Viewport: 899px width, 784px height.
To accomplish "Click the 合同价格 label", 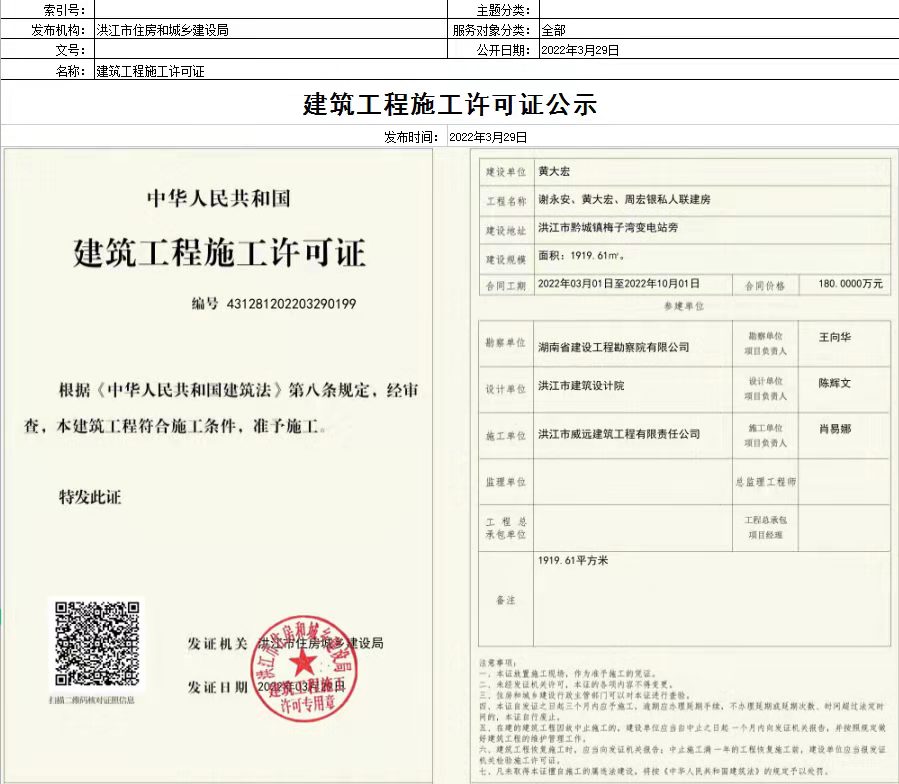I will (765, 286).
